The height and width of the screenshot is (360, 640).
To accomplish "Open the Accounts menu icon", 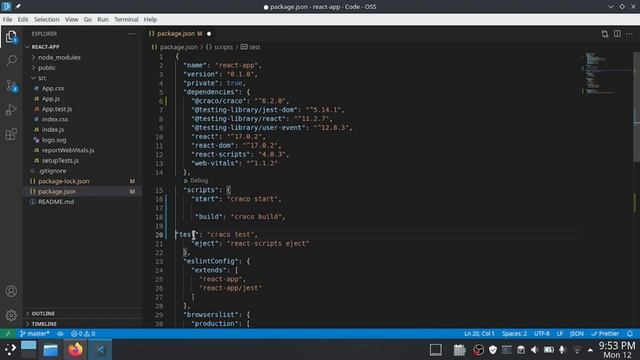I will click(11, 291).
